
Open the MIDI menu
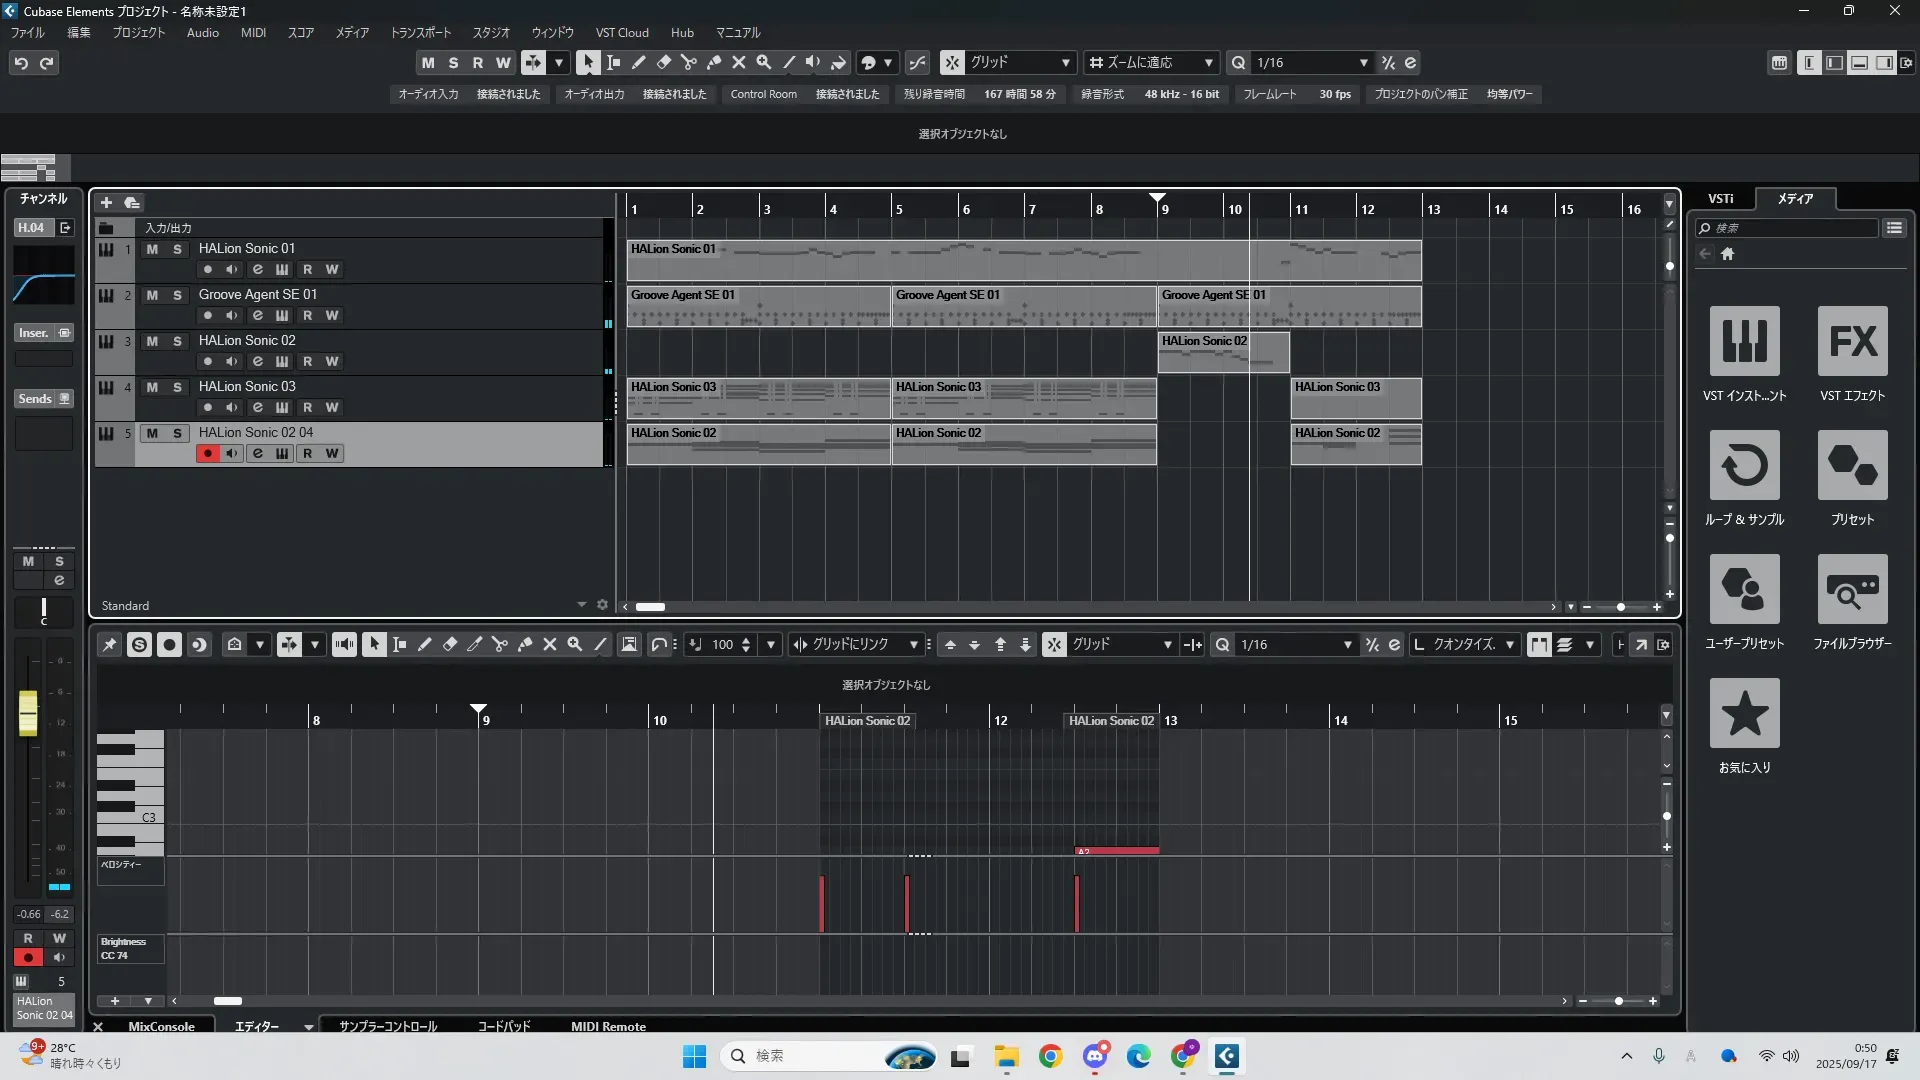(x=253, y=33)
